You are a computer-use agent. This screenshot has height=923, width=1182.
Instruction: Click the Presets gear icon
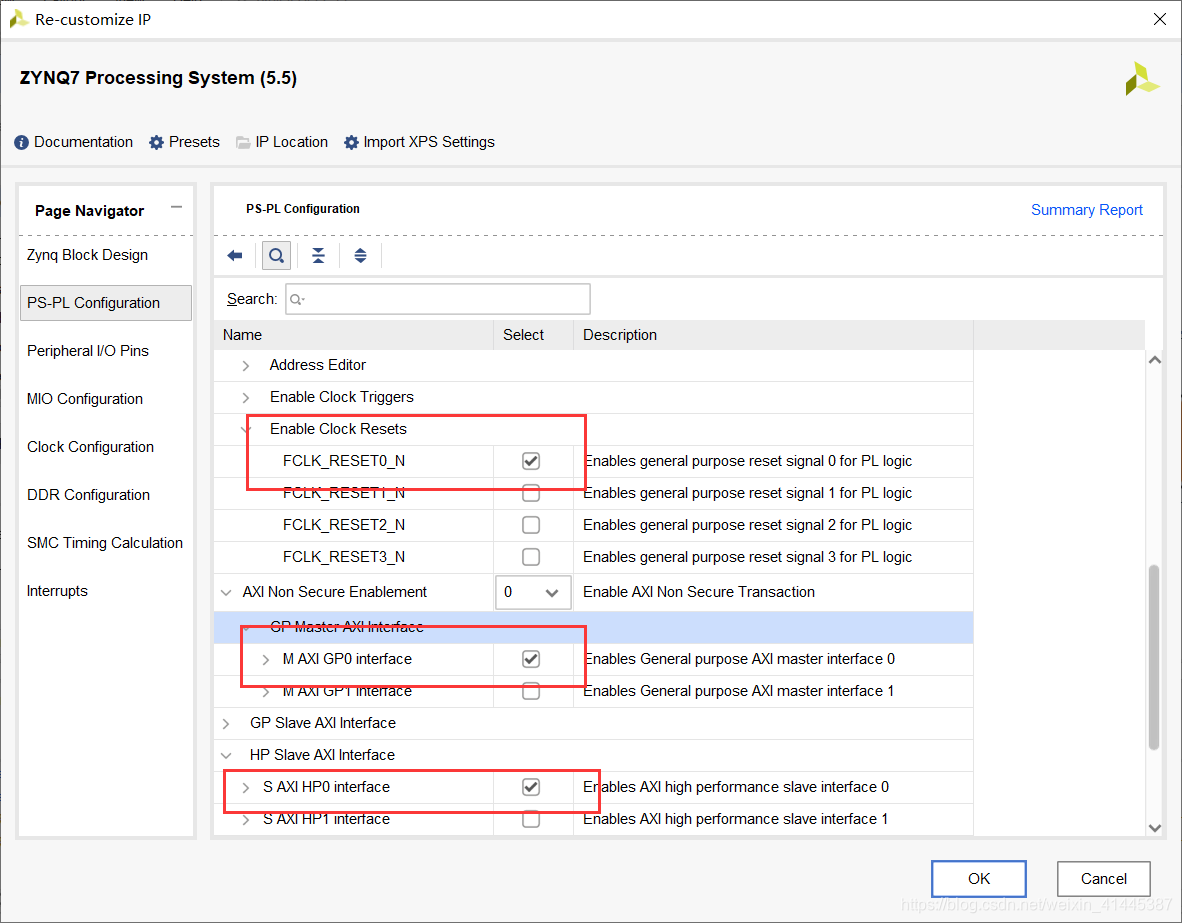pos(156,143)
